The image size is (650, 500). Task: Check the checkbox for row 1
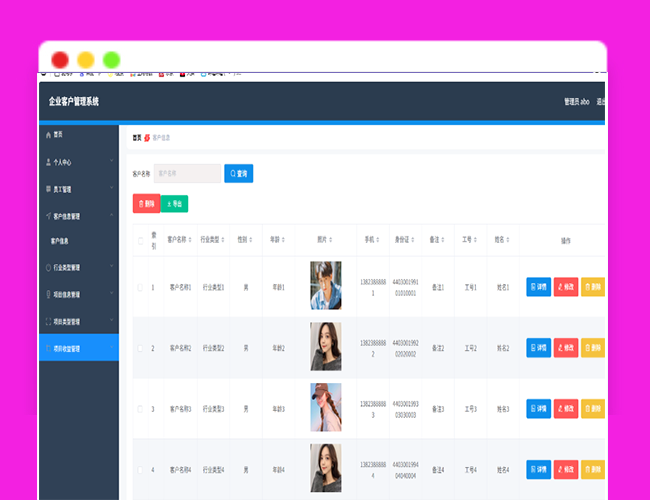point(140,287)
